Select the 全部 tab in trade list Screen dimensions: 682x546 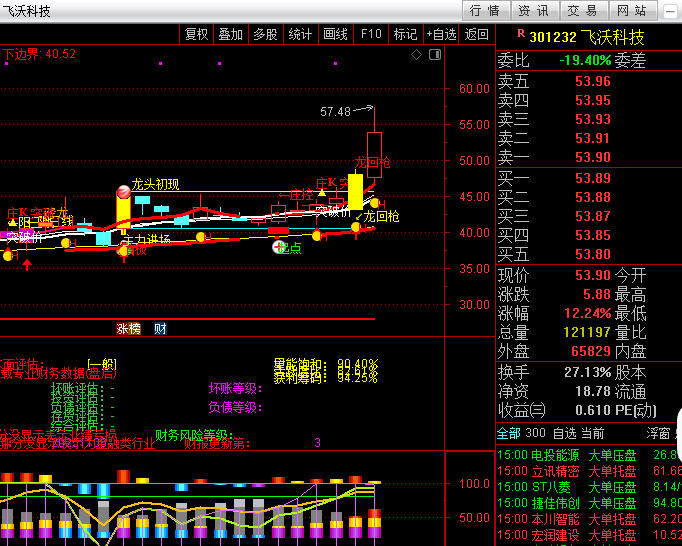[508, 433]
